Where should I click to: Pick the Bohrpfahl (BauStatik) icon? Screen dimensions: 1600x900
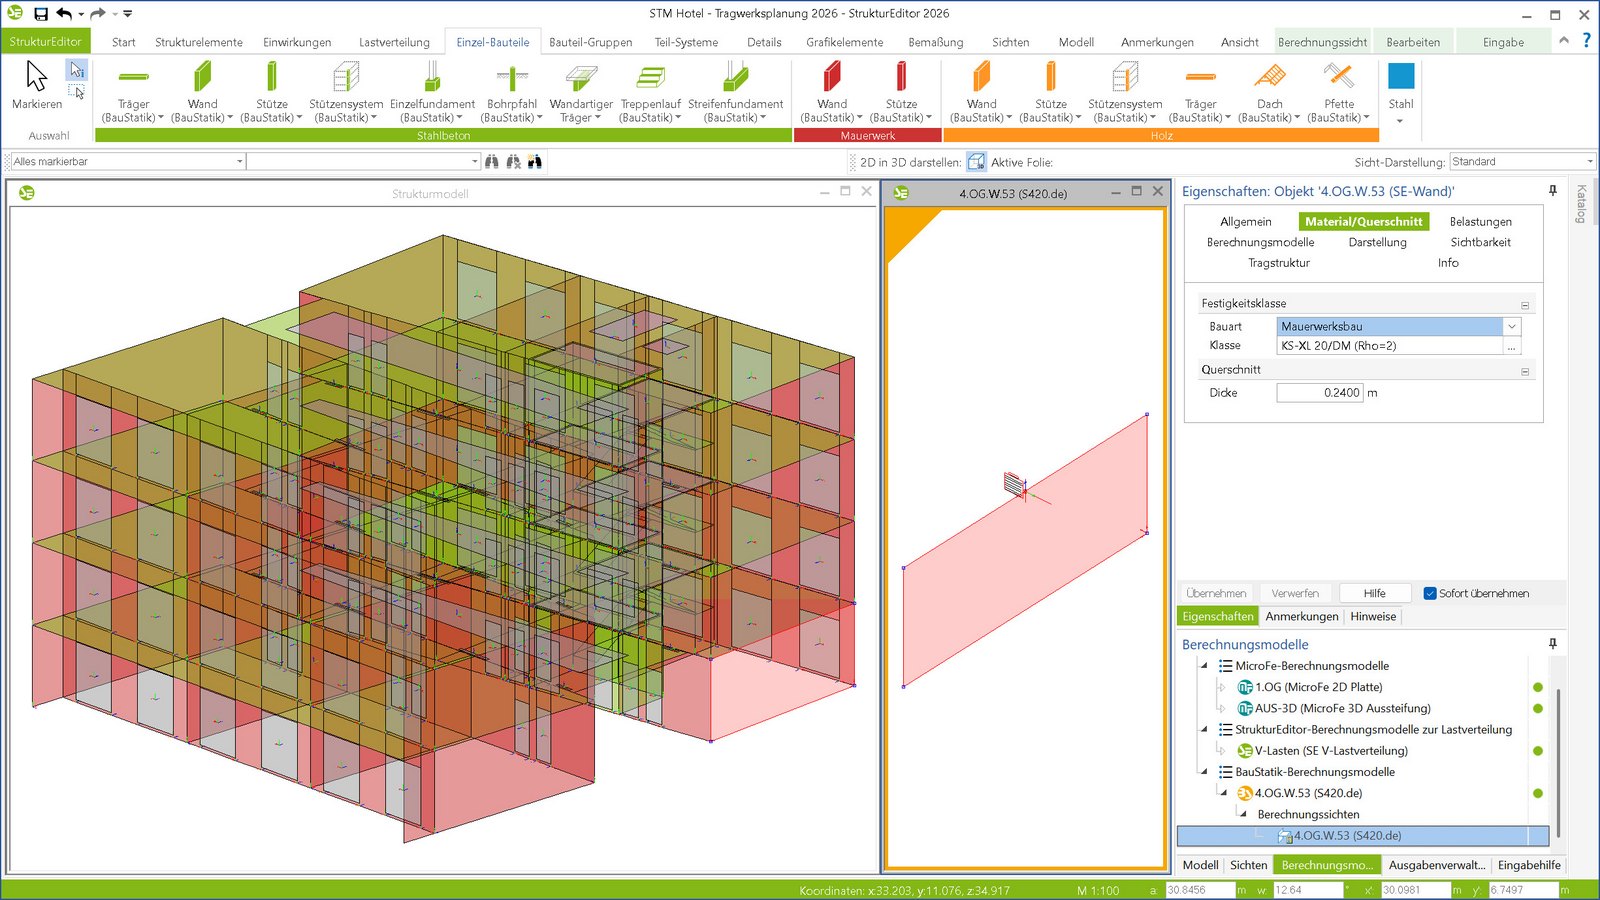coord(511,78)
